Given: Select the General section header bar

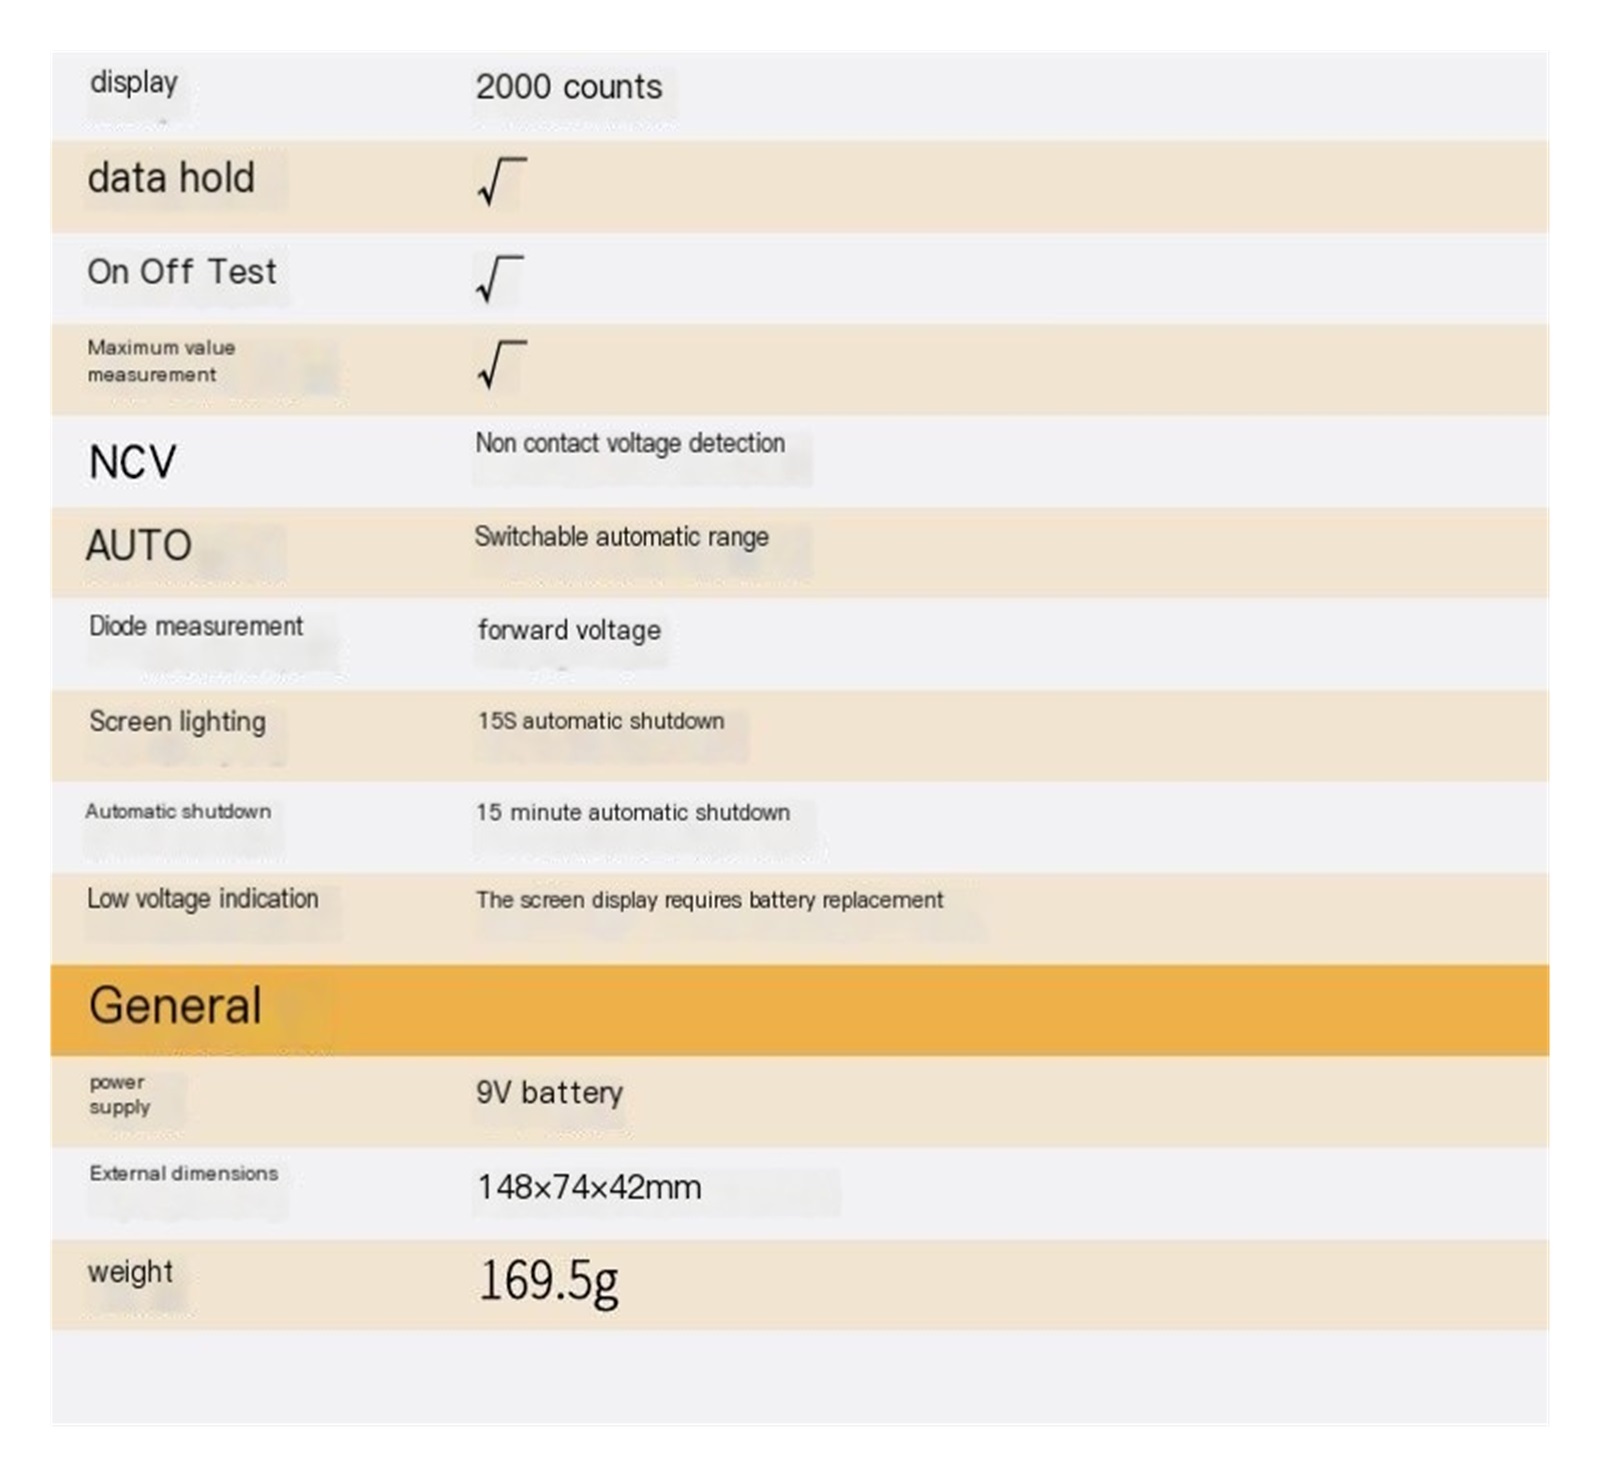Looking at the screenshot, I should pyautogui.click(x=800, y=1010).
